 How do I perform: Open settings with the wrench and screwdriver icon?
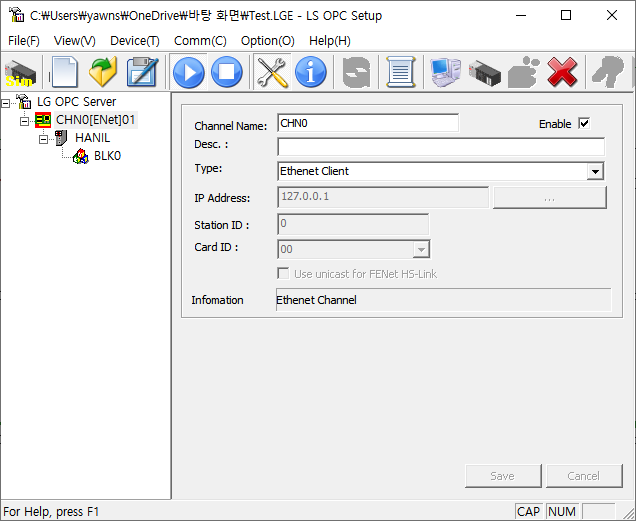coord(272,73)
